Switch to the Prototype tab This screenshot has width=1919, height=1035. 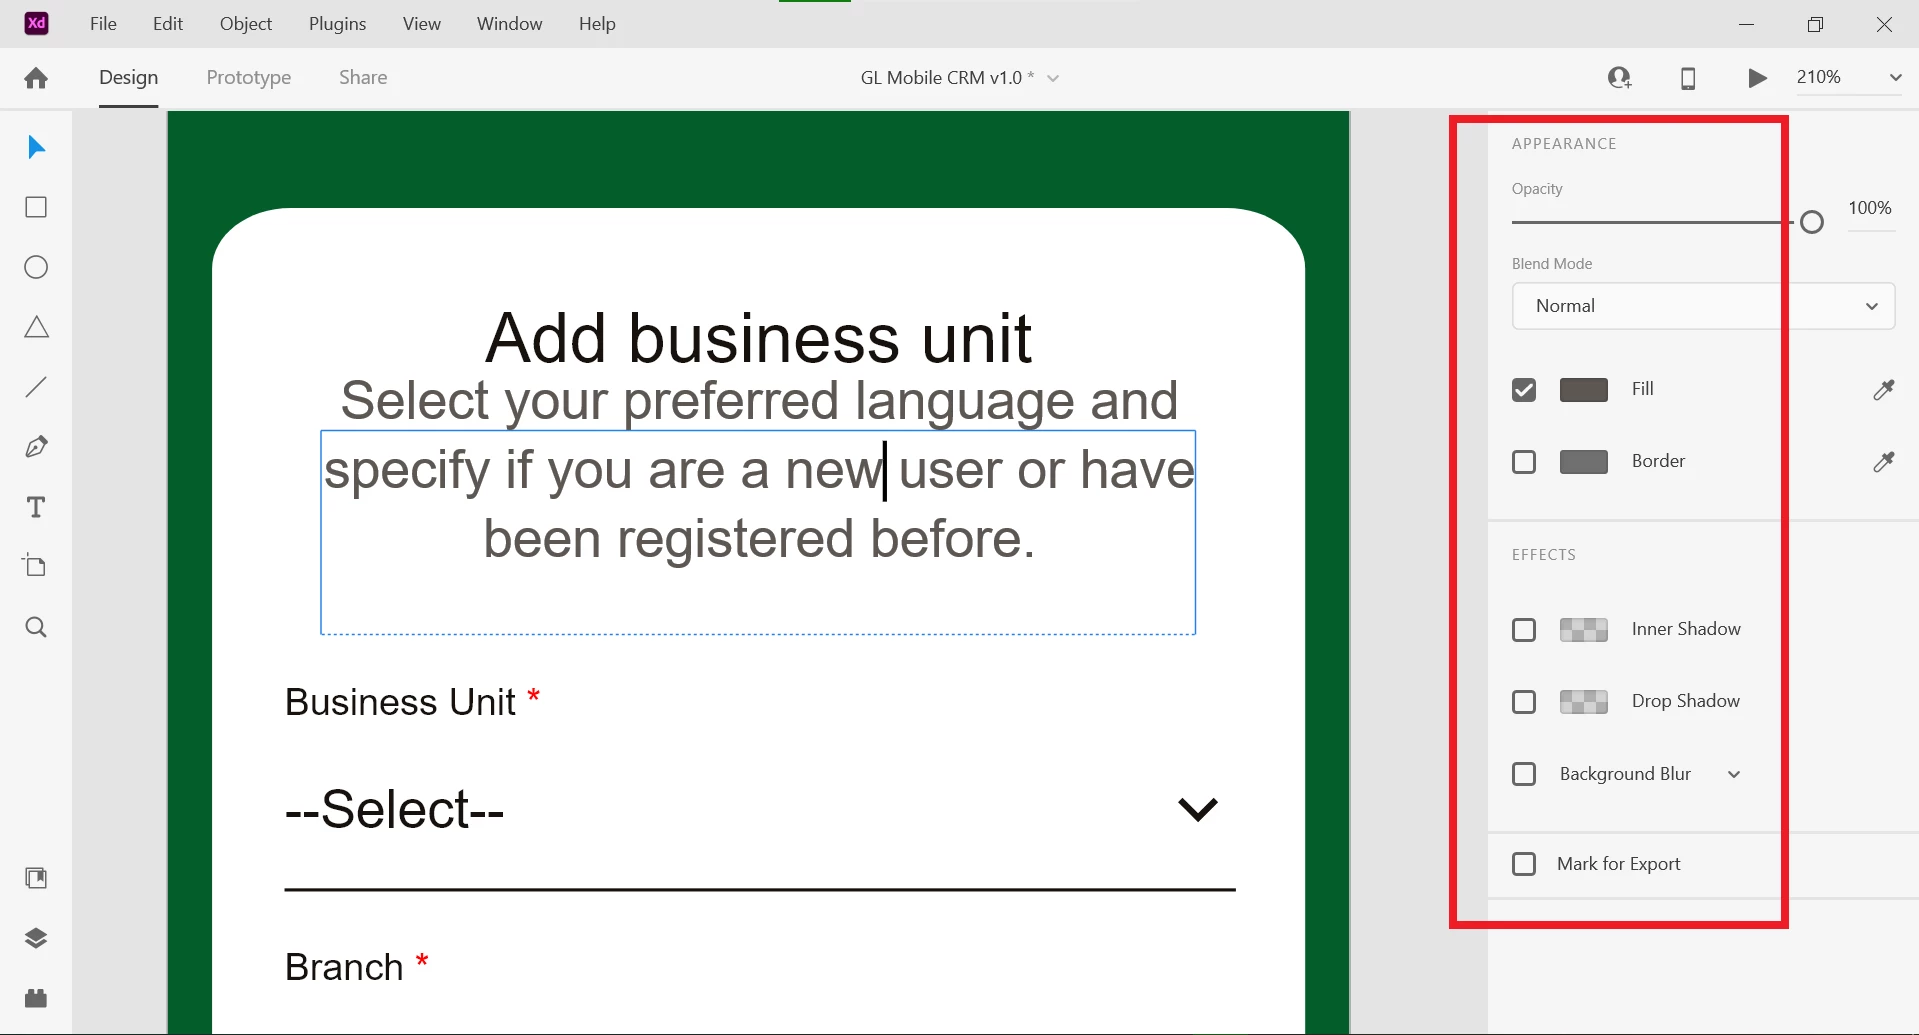click(x=249, y=77)
